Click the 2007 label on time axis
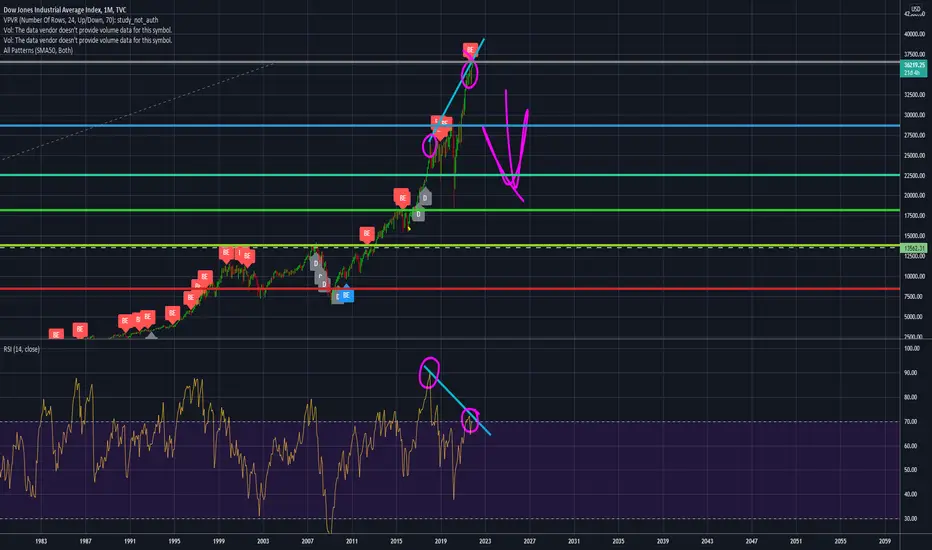The width and height of the screenshot is (932, 550). click(307, 541)
